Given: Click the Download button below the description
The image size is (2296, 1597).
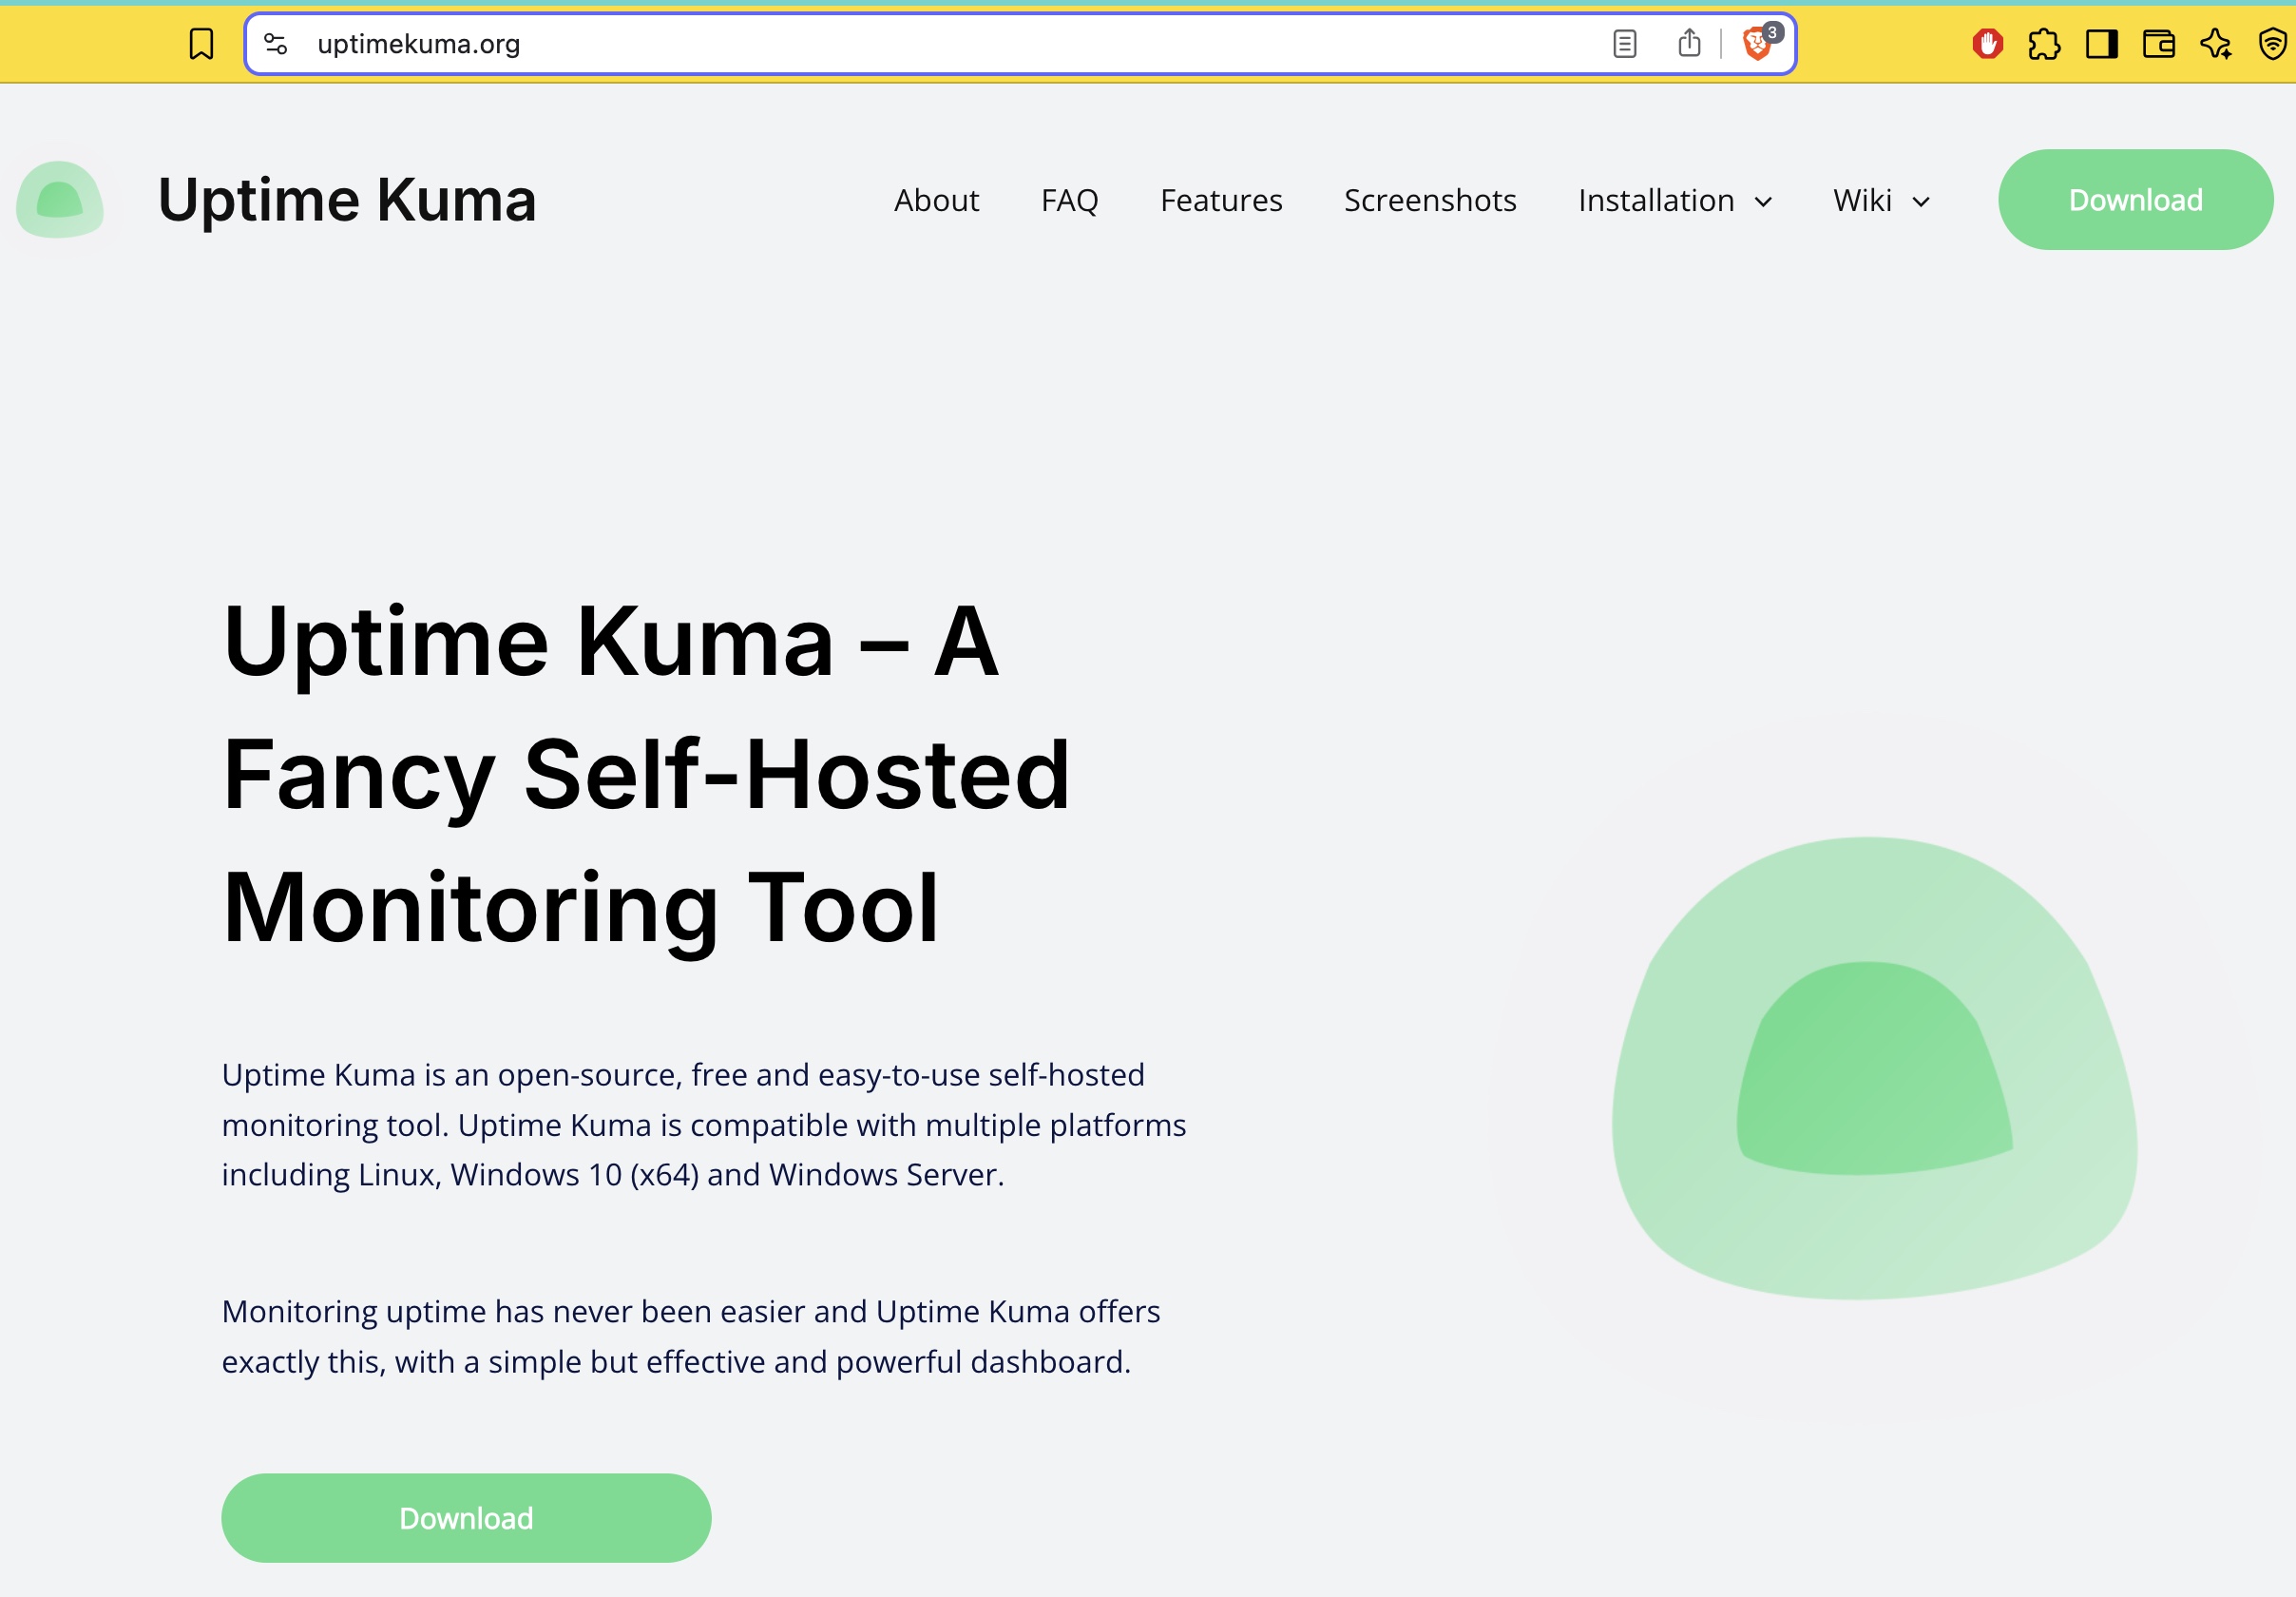Looking at the screenshot, I should 466,1518.
